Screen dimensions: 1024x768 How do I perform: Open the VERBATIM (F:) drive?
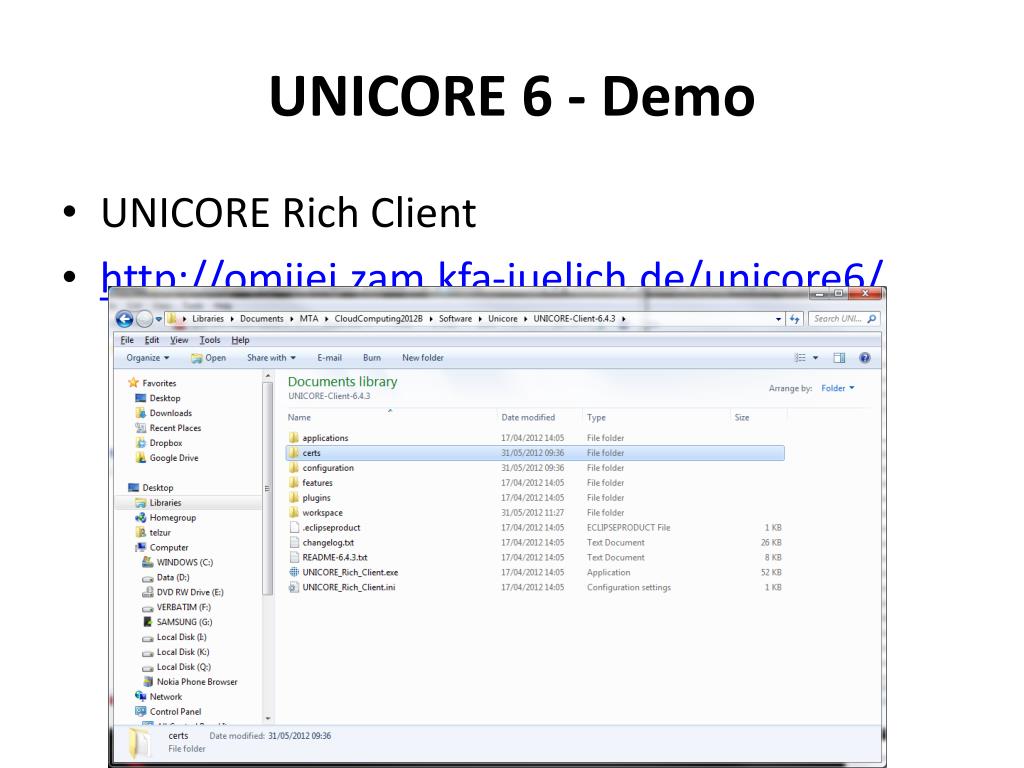pyautogui.click(x=184, y=608)
